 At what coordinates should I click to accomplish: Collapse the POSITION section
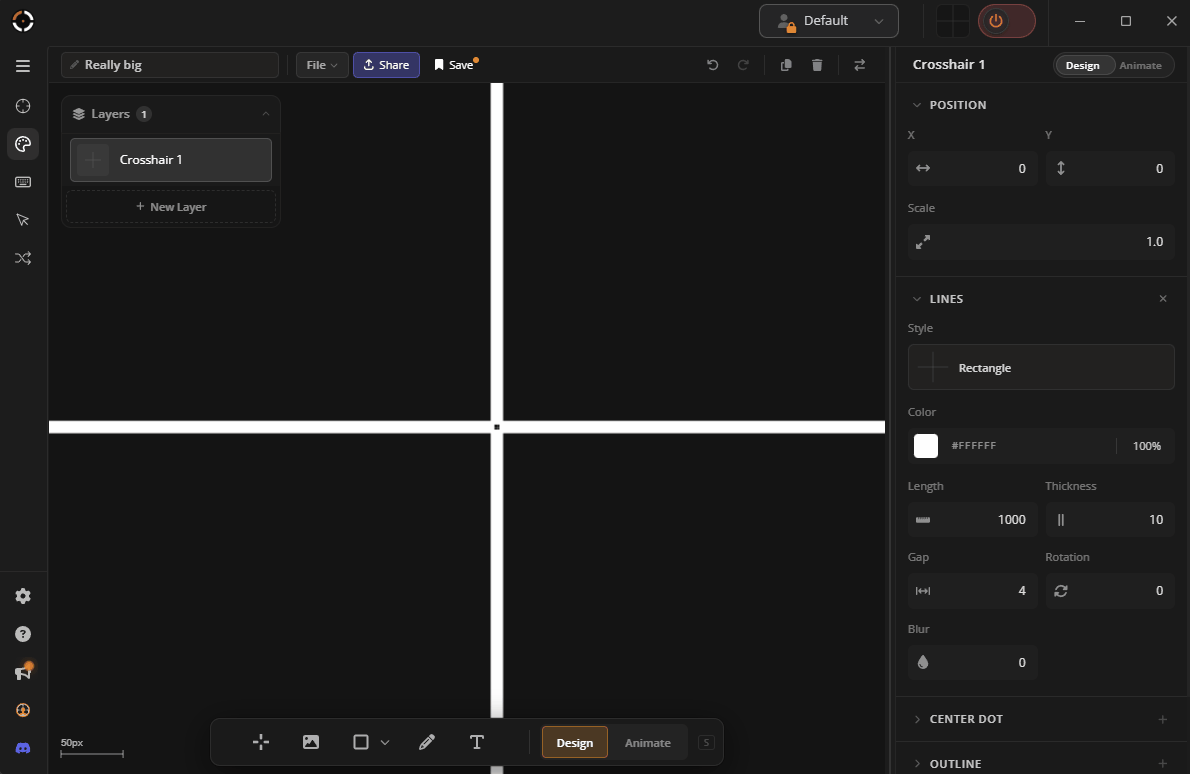coord(916,105)
